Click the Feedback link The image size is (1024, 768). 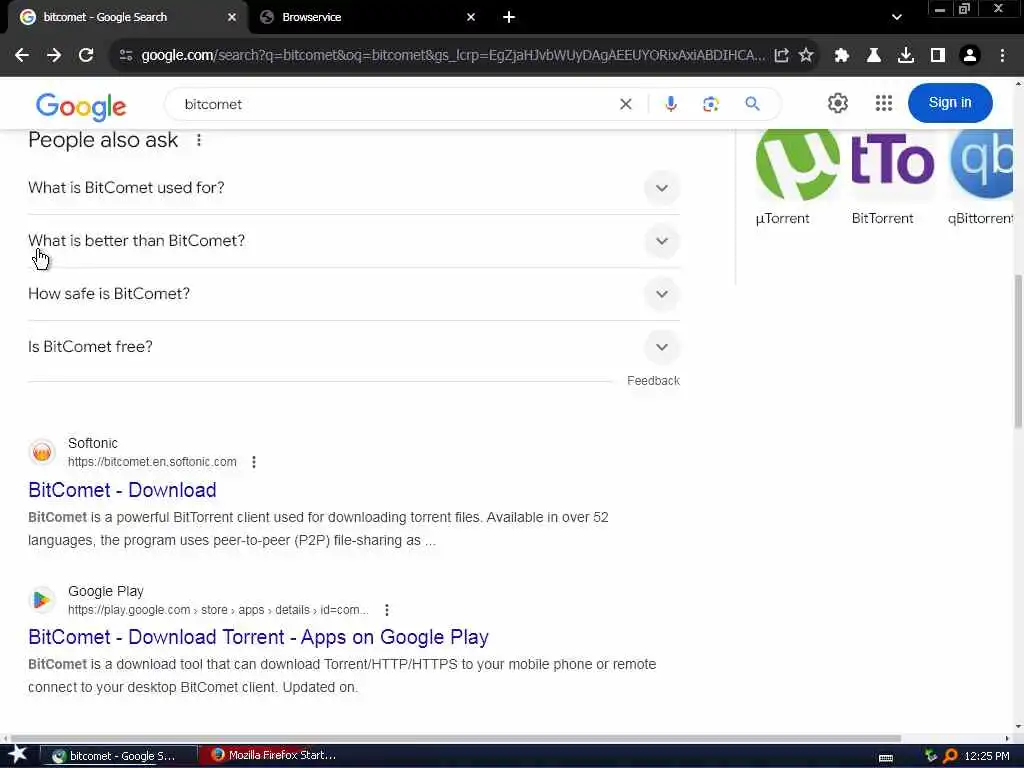point(653,381)
